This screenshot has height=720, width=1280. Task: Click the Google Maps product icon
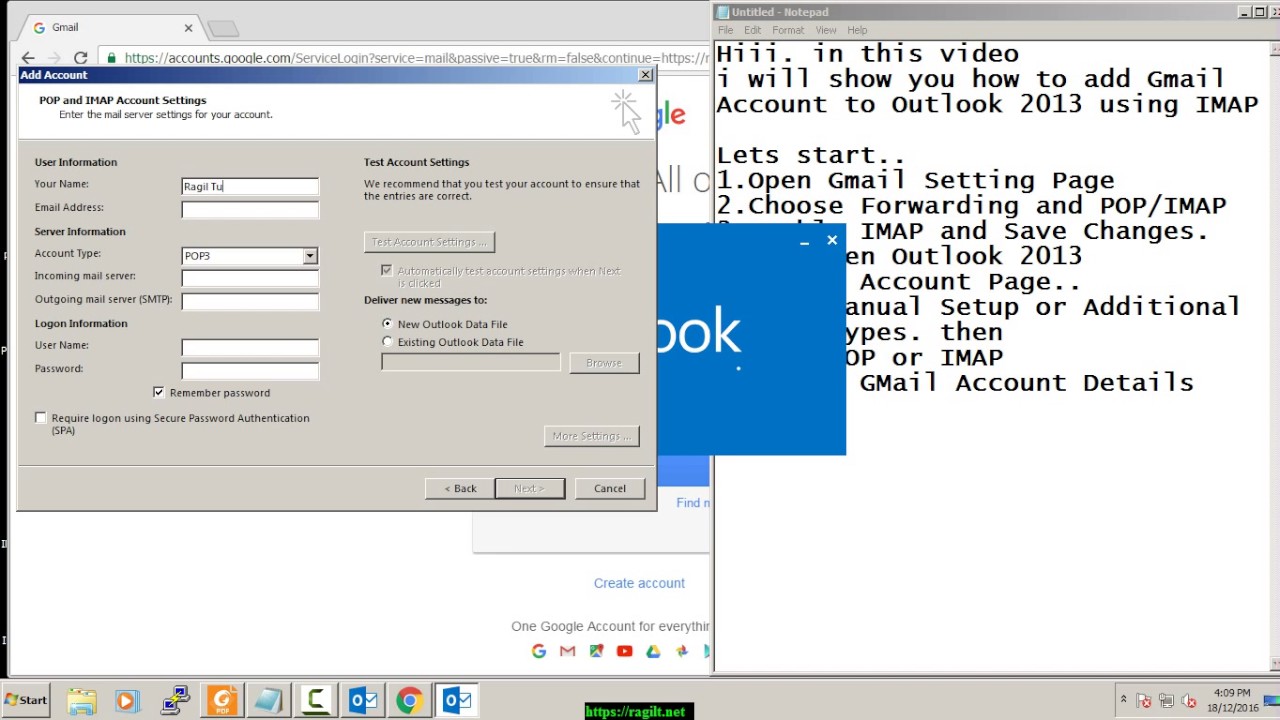tap(596, 651)
